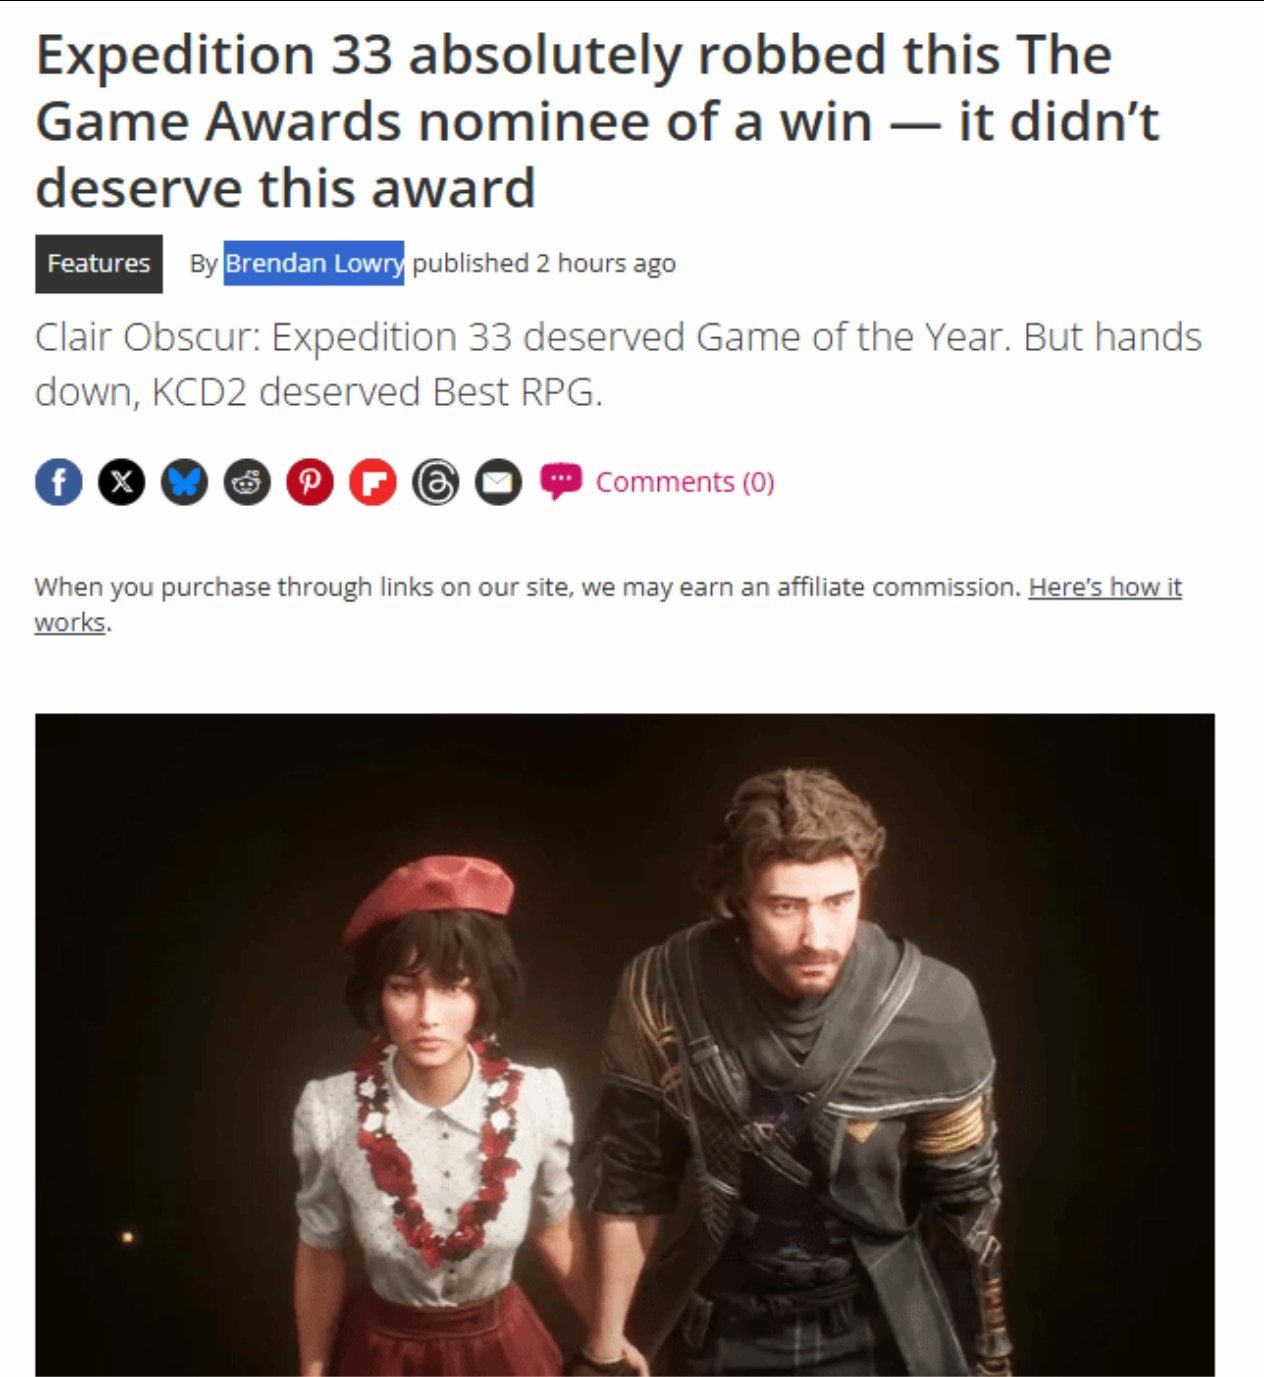Share the article on Threads
This screenshot has height=1377, width=1264.
tap(436, 482)
